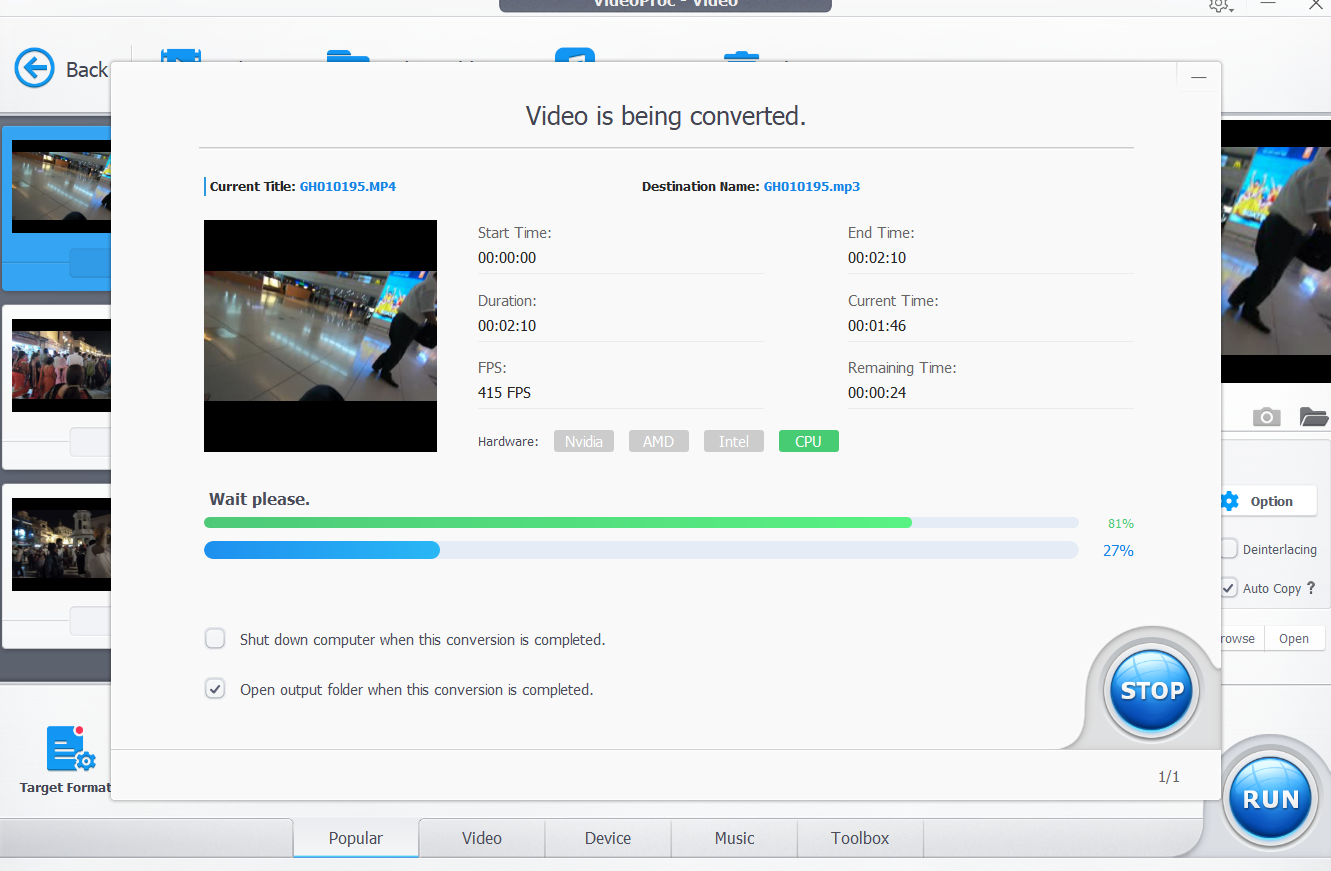Click the Video is being converted heading
This screenshot has height=871, width=1331.
click(666, 116)
